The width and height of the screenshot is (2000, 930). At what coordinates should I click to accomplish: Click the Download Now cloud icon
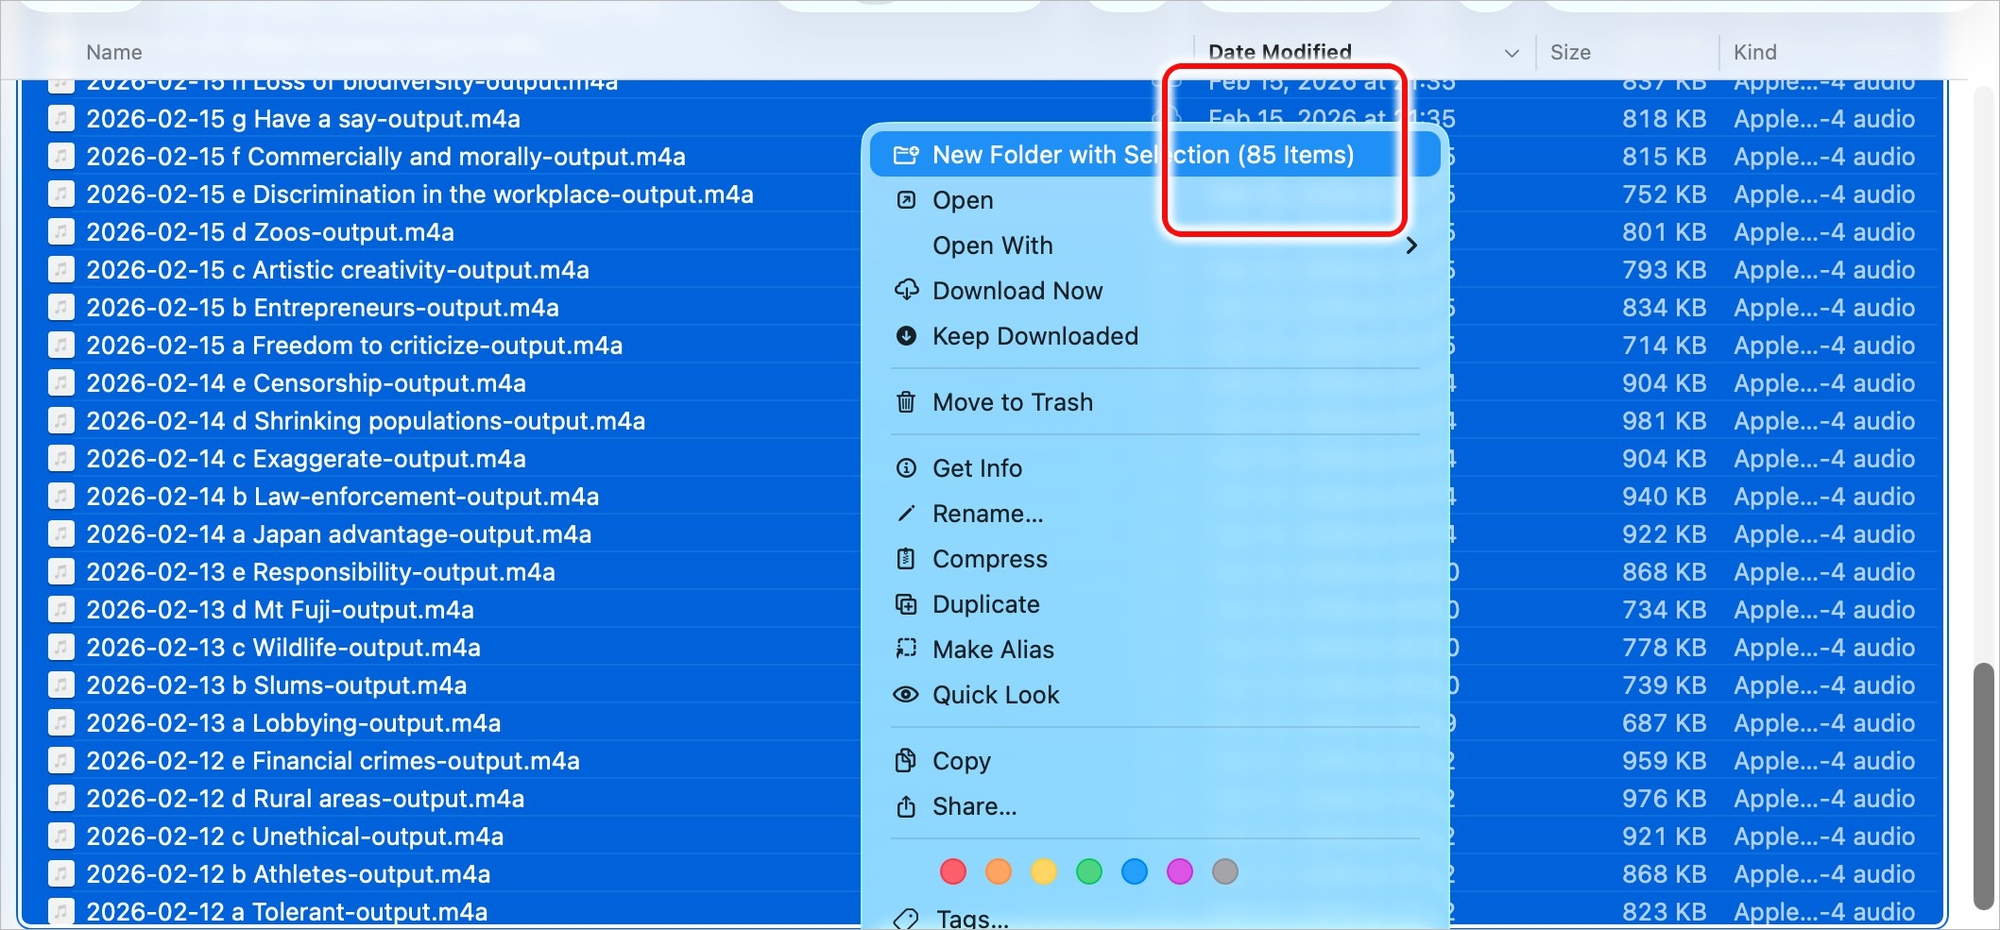906,290
